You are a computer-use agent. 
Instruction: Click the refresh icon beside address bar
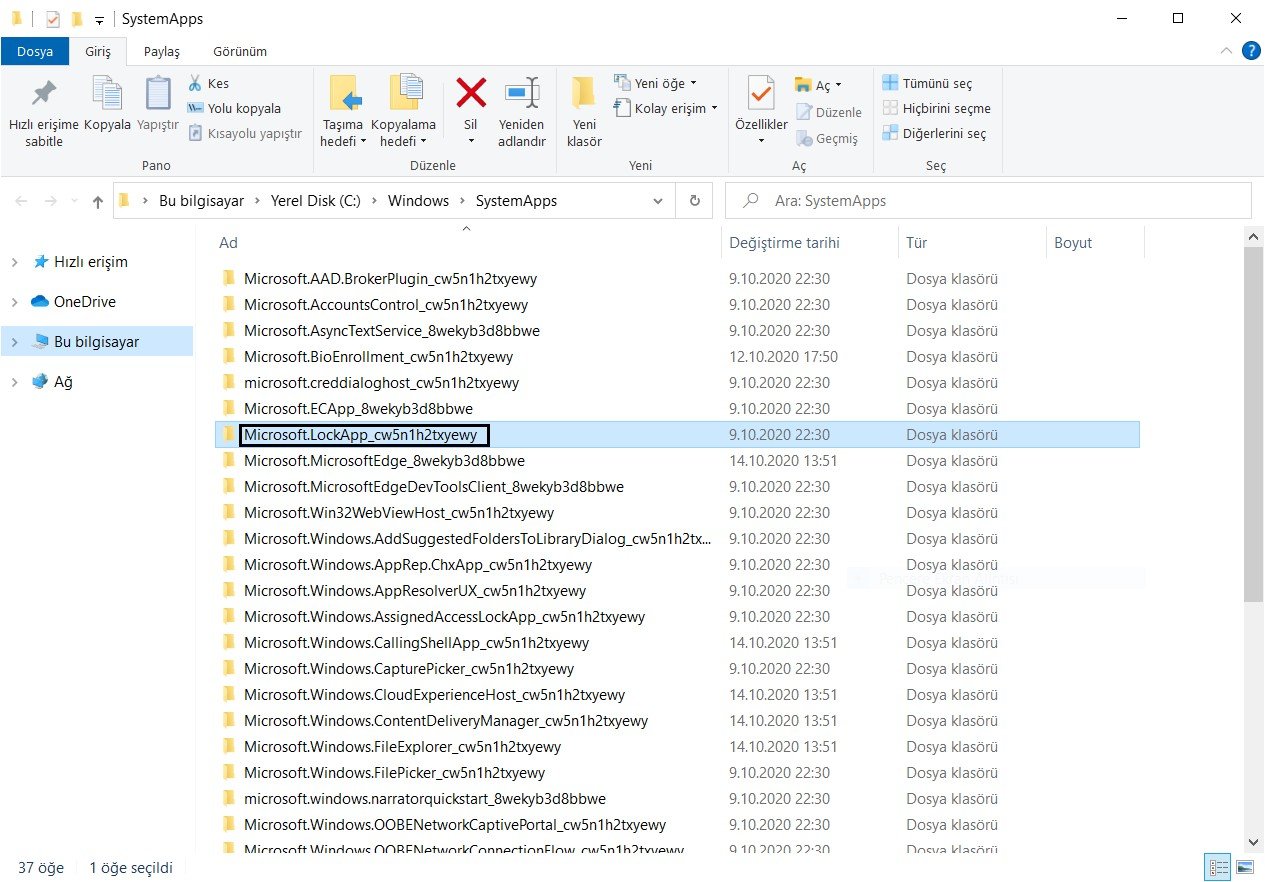[x=695, y=201]
